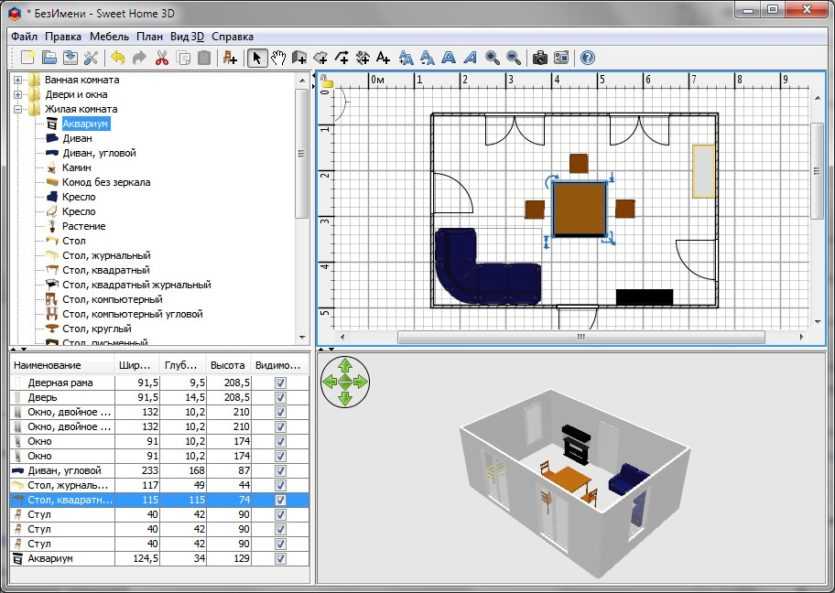Click the undo arrow icon

click(x=118, y=57)
